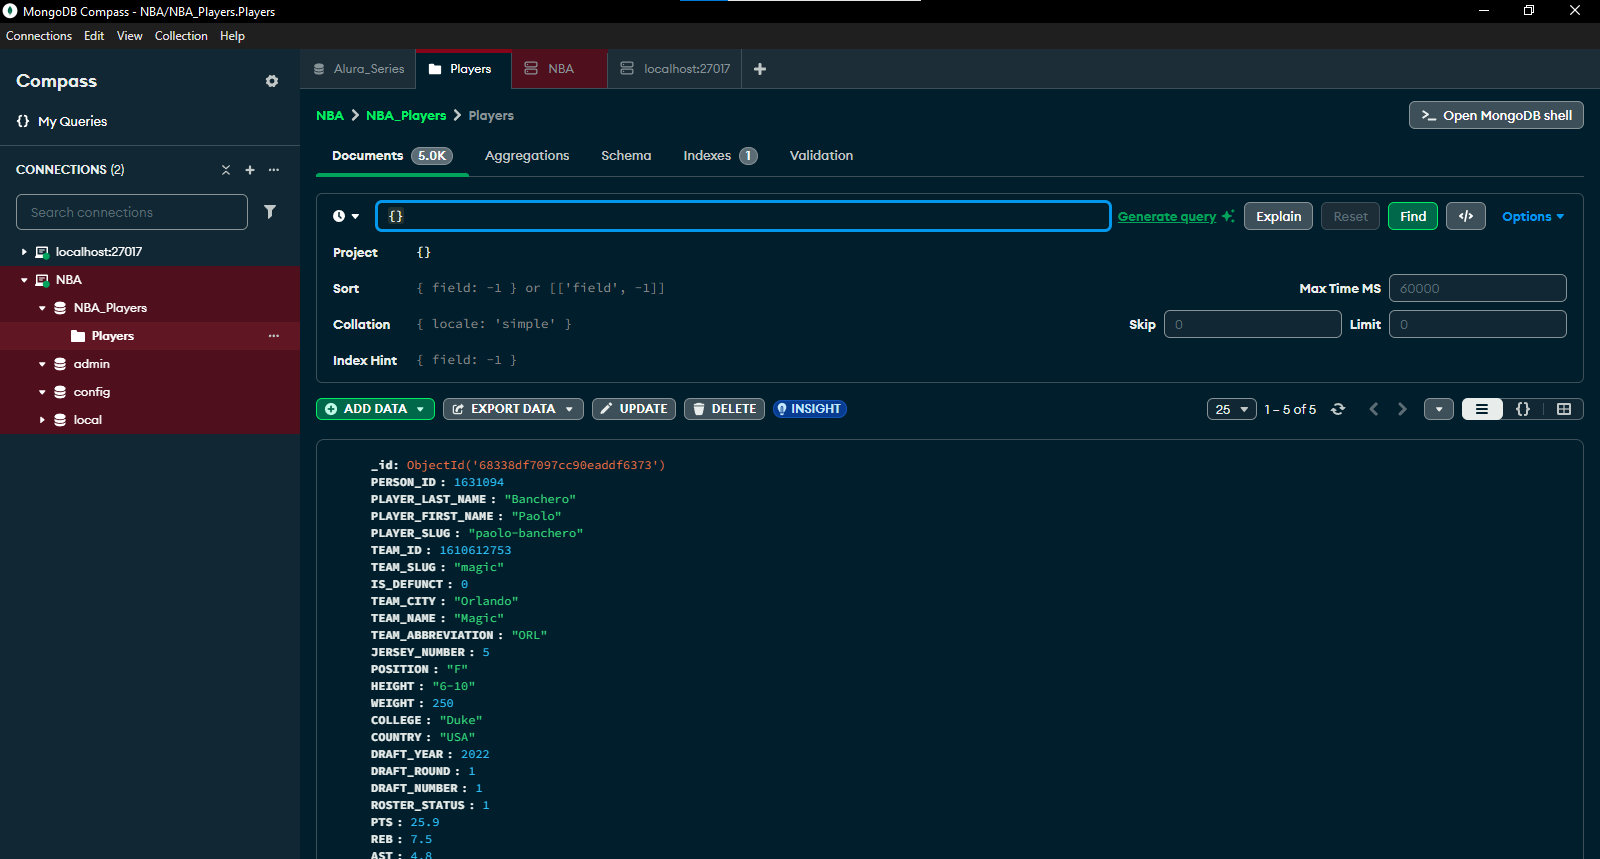
Task: Open the Validation tab
Action: click(821, 156)
